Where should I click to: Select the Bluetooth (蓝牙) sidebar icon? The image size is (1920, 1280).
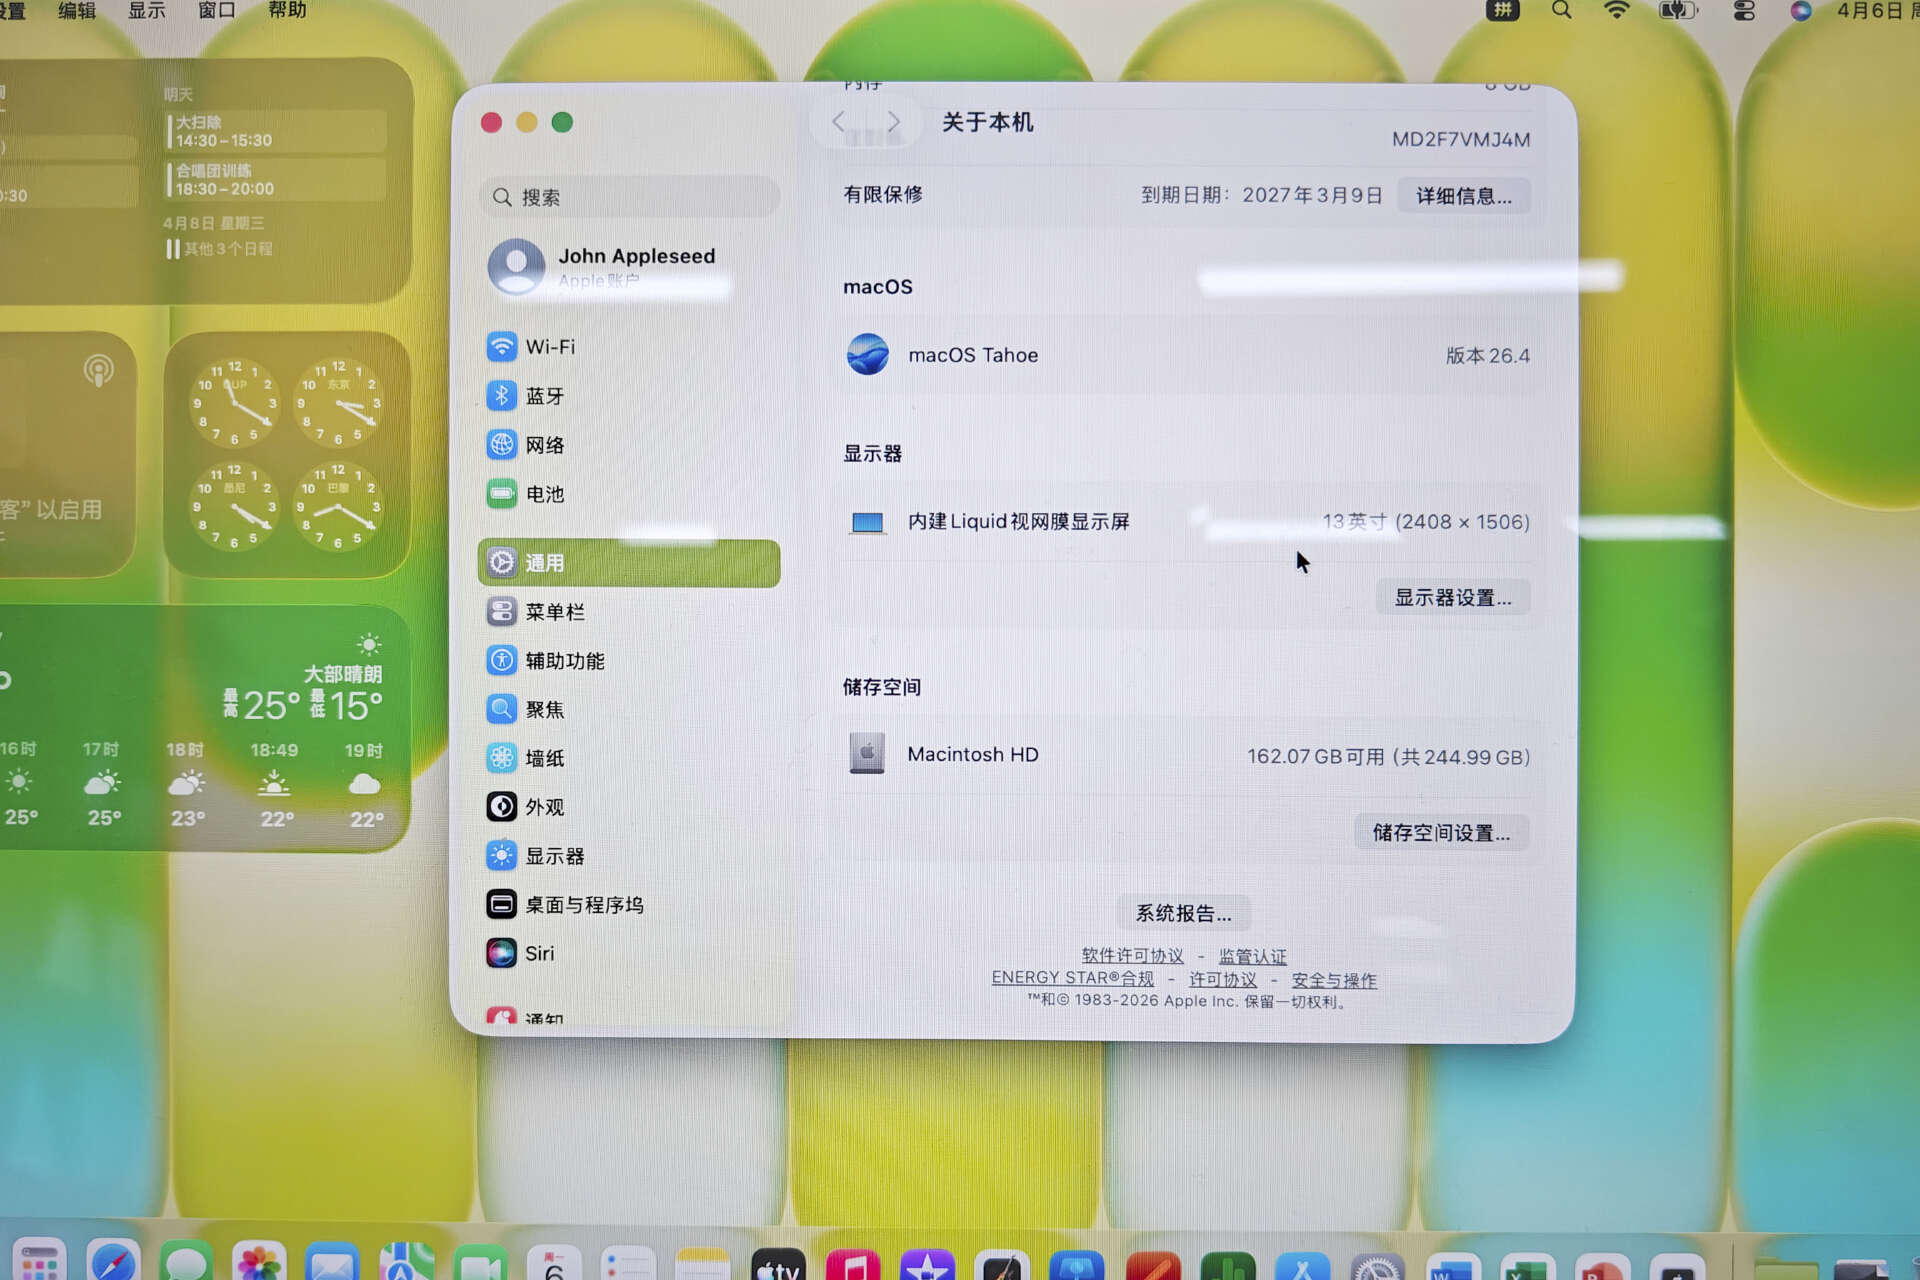coord(501,396)
